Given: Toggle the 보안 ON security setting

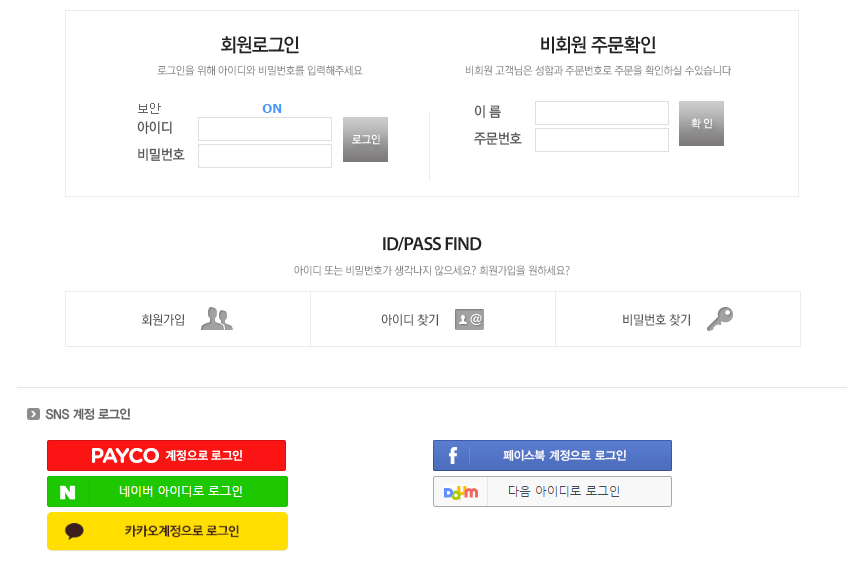Looking at the screenshot, I should (272, 109).
